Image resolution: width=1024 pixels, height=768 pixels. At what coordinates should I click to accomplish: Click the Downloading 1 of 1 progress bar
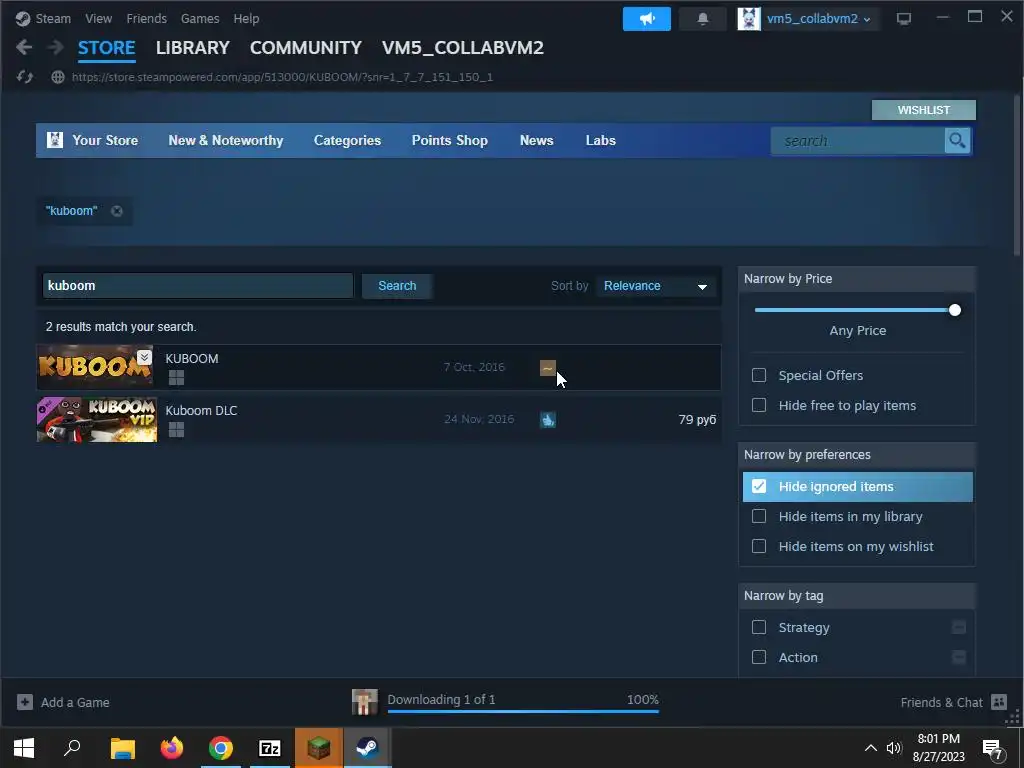tap(522, 711)
